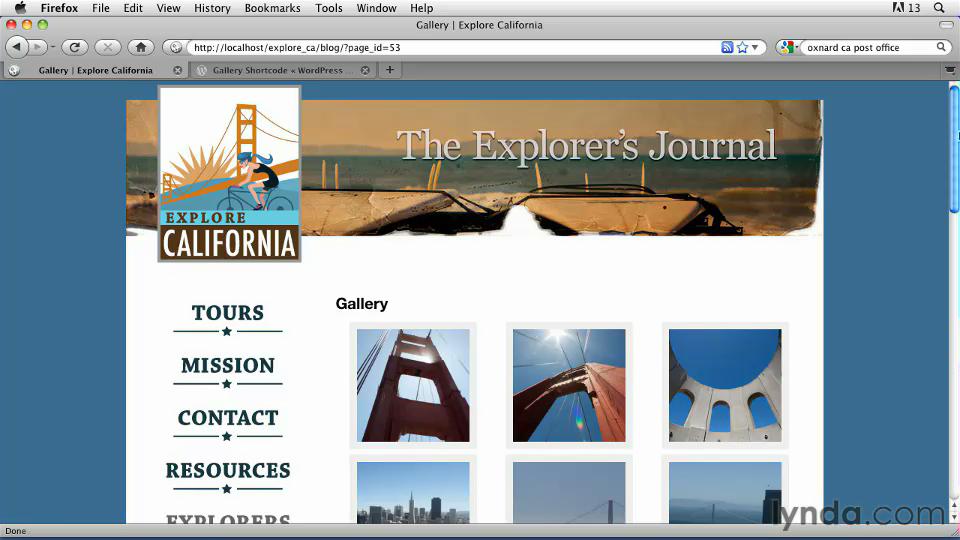This screenshot has width=960, height=540.
Task: Click the browser Back arrow button
Action: tap(17, 47)
